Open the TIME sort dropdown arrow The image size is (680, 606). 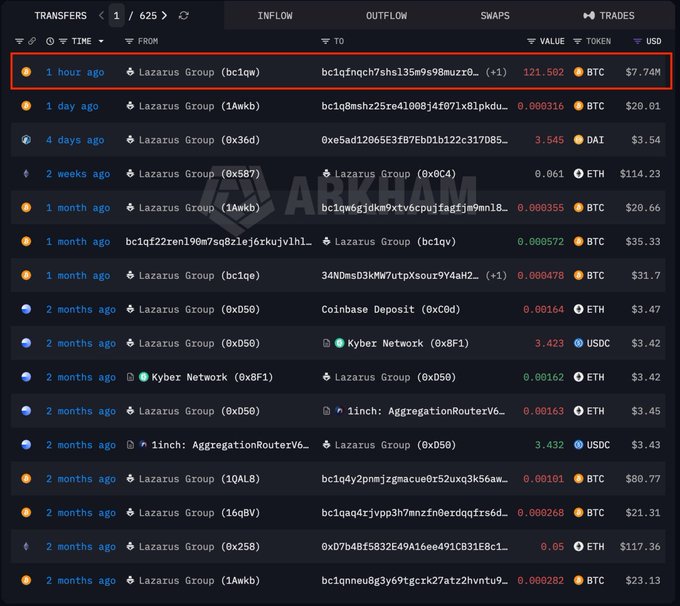click(101, 41)
